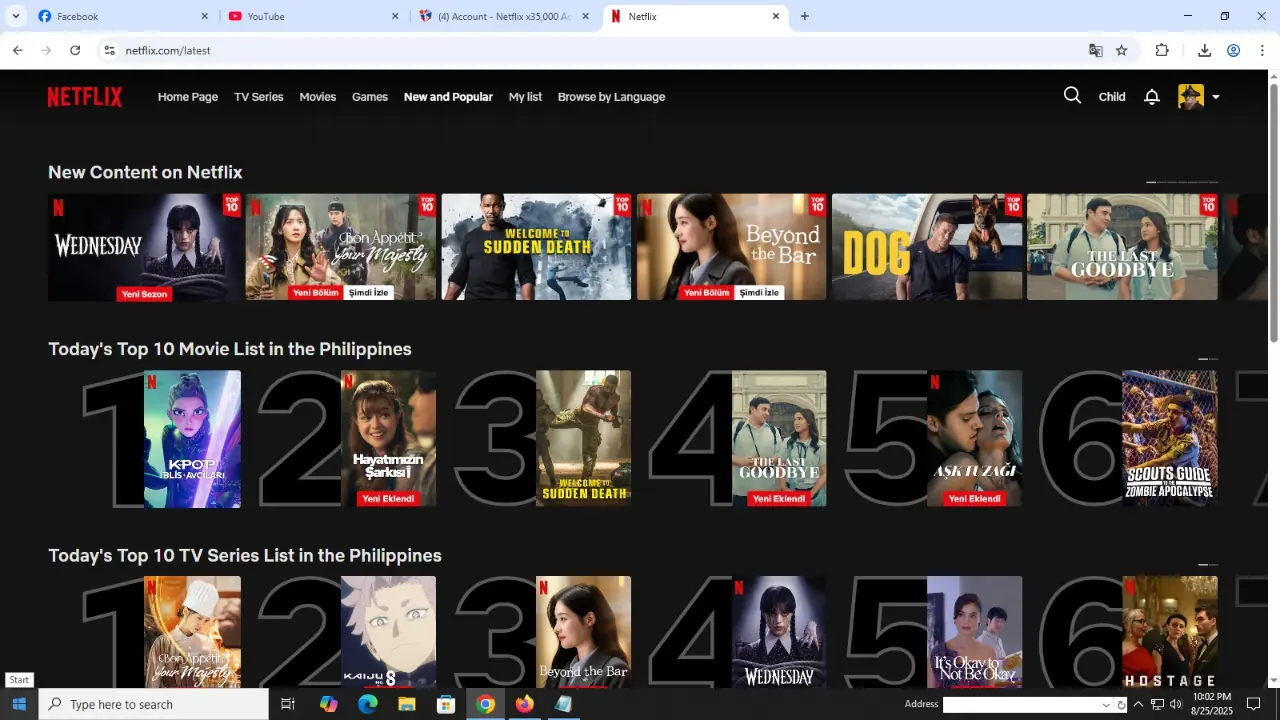Viewport: 1280px width, 720px height.
Task: Open new browser tab with plus
Action: (x=805, y=16)
